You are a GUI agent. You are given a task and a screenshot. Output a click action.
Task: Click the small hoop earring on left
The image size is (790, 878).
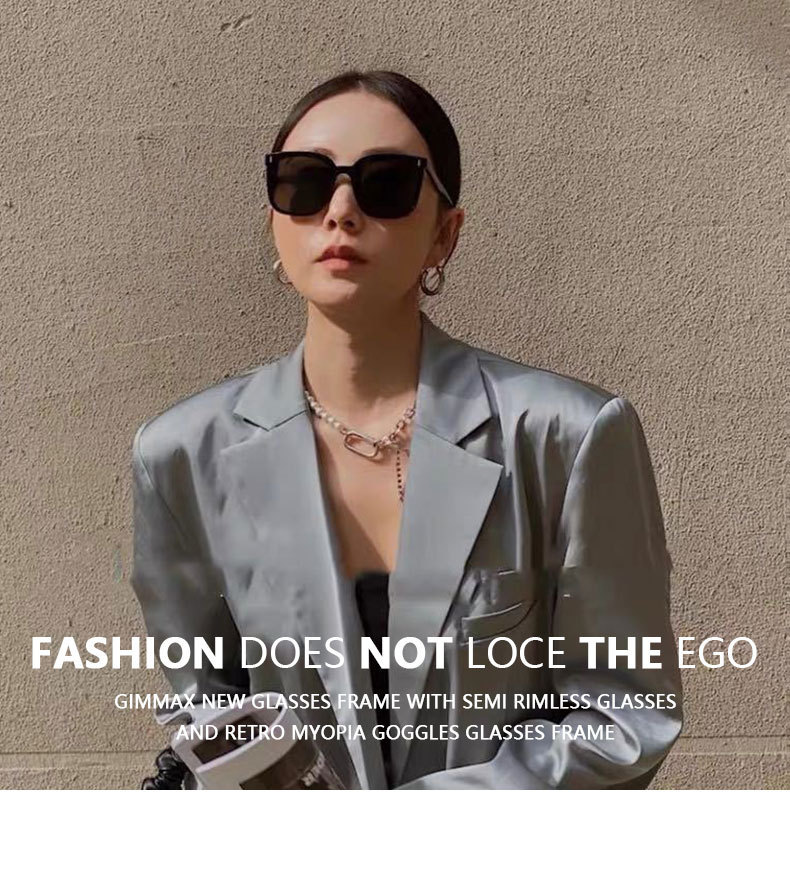(281, 272)
